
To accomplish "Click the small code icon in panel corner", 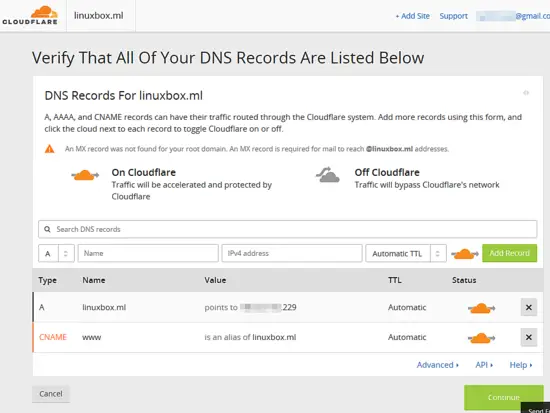I will point(526,93).
